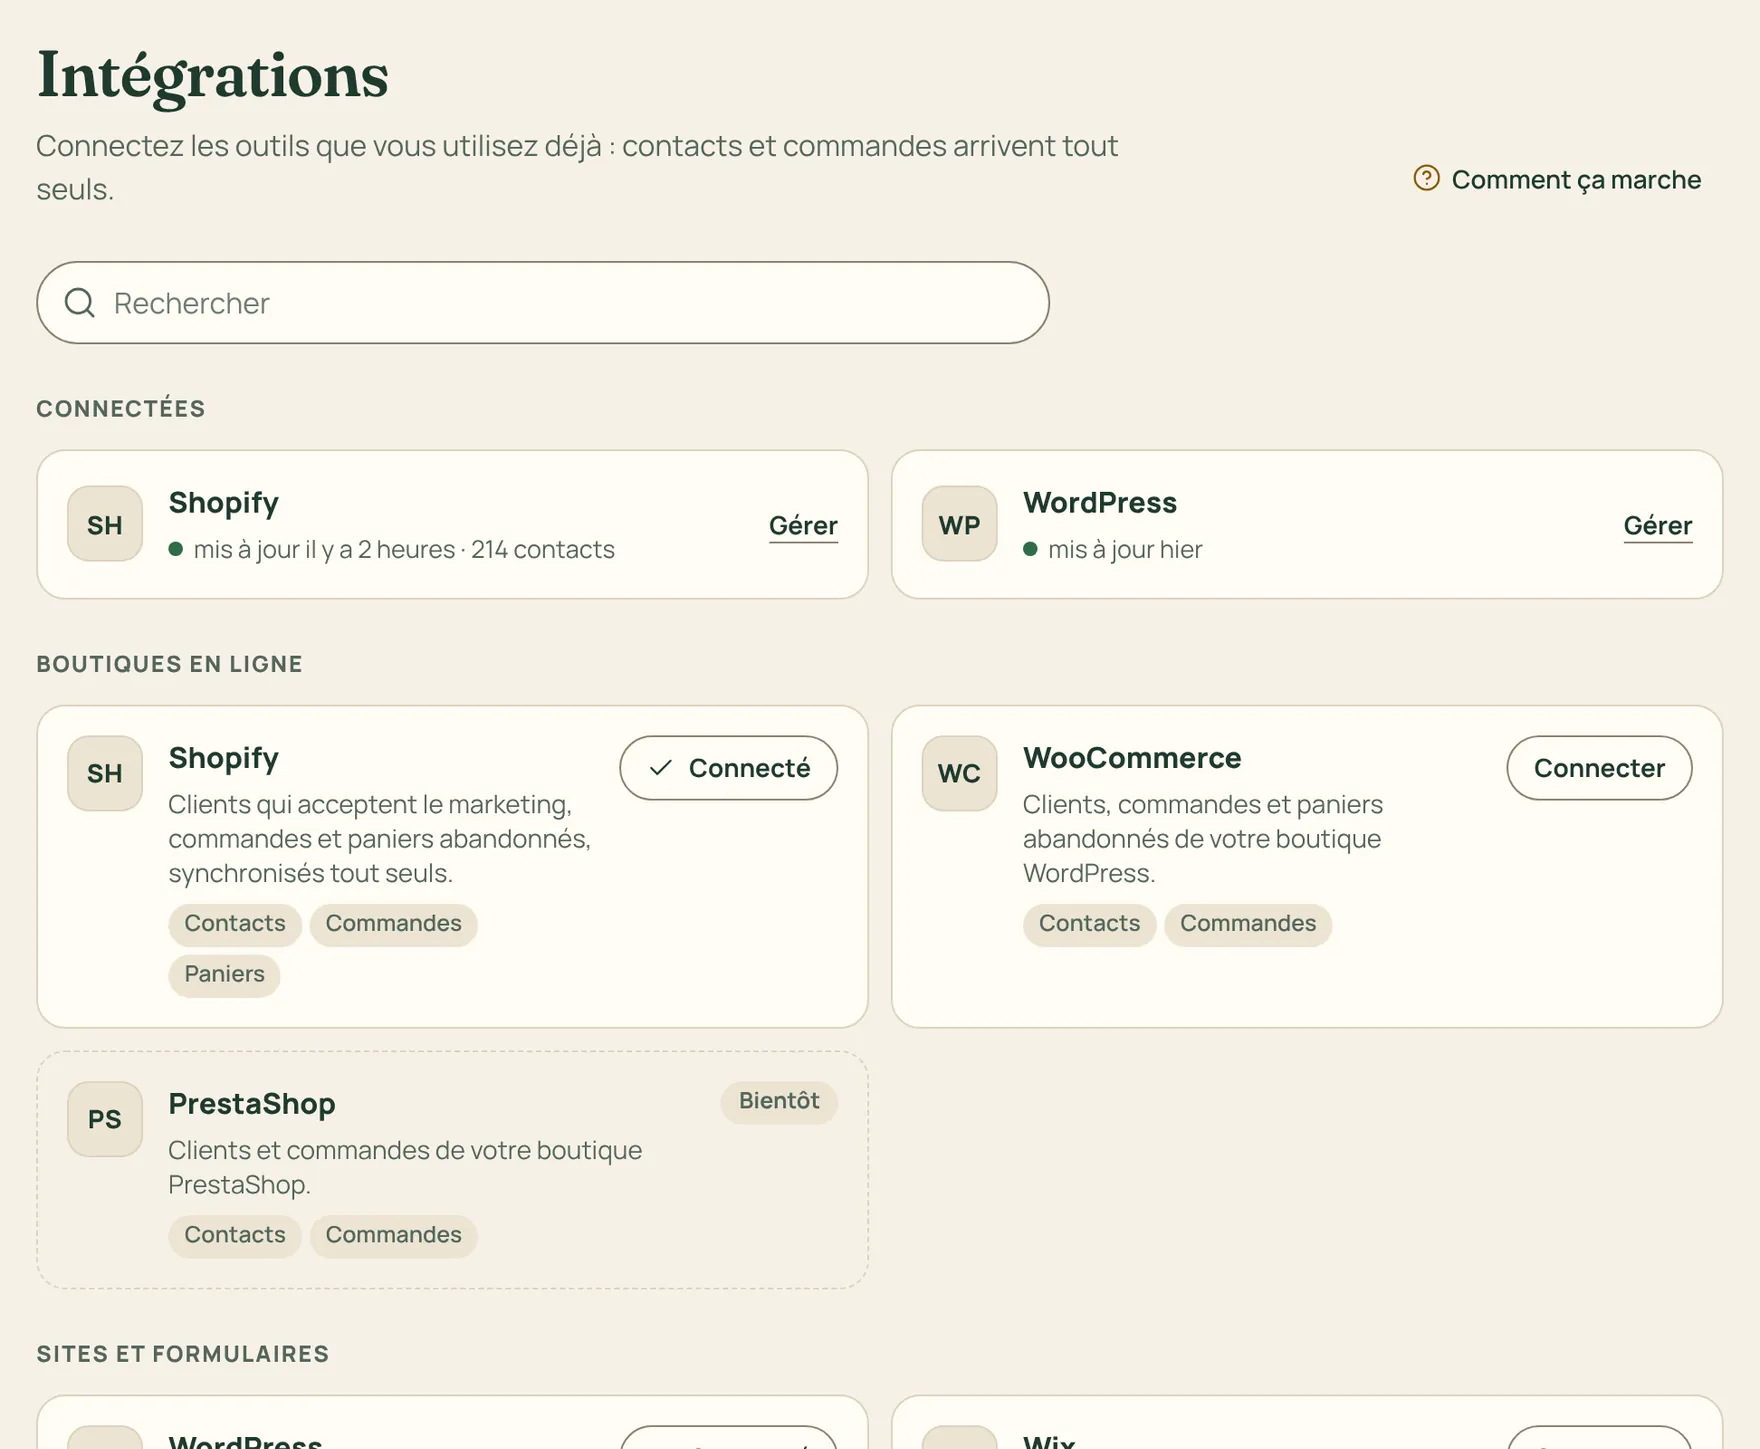
Task: Click the Shopify title in the Boutiques en ligne card
Action: 224,759
